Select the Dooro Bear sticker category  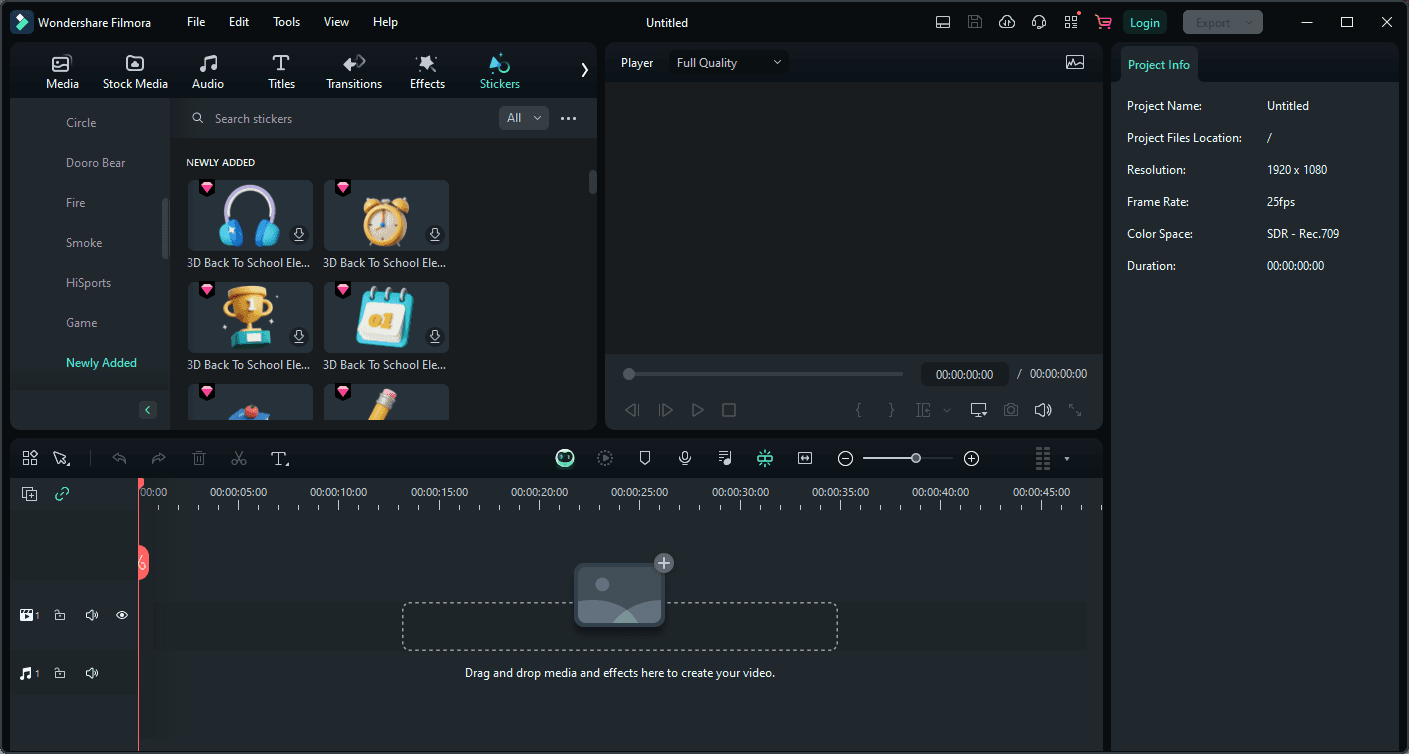(96, 163)
